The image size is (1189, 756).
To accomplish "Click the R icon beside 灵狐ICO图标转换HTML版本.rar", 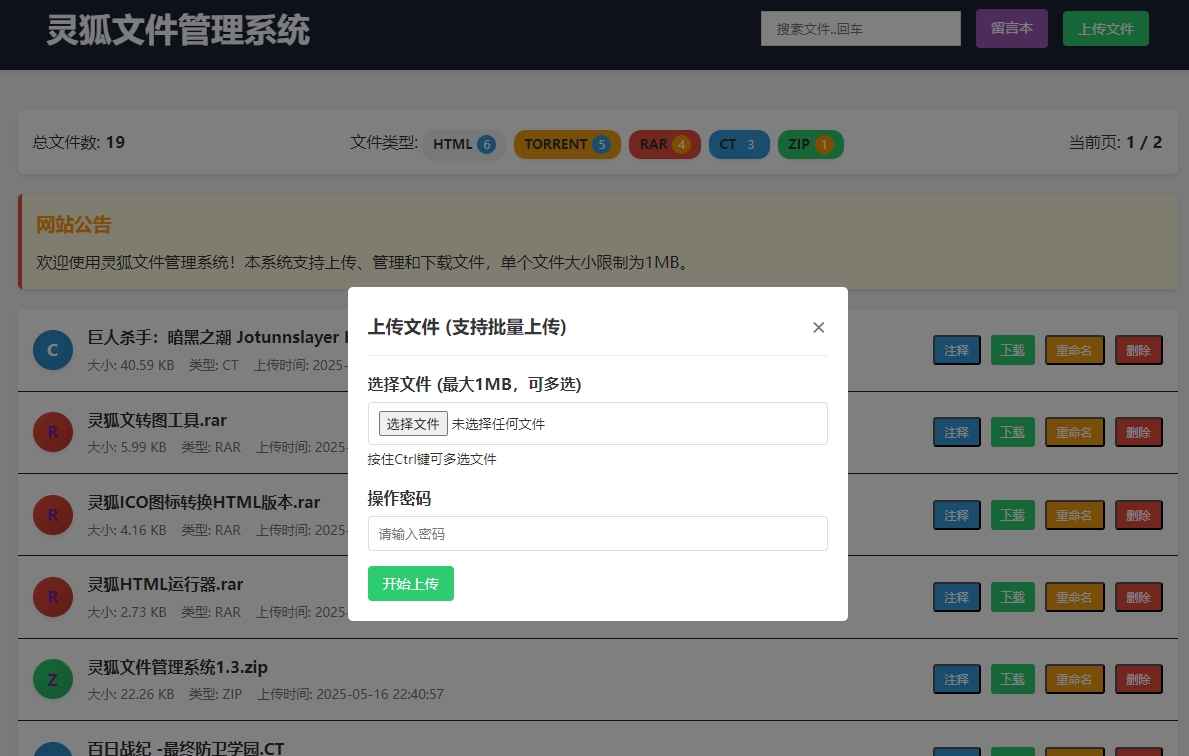I will tap(53, 515).
